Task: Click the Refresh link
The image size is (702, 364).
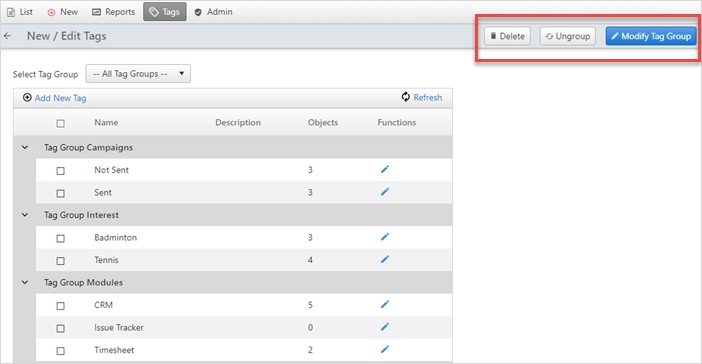Action: (x=428, y=97)
